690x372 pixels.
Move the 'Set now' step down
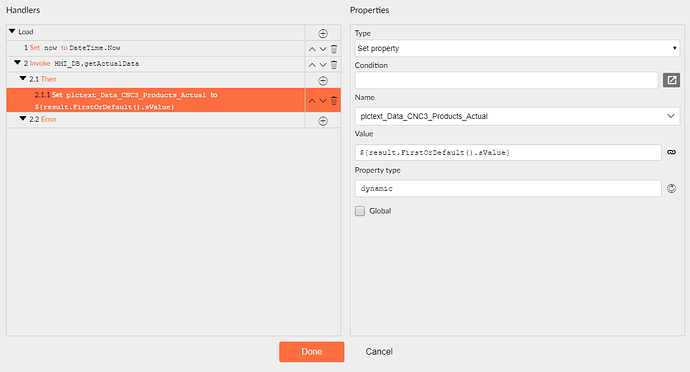(x=323, y=49)
